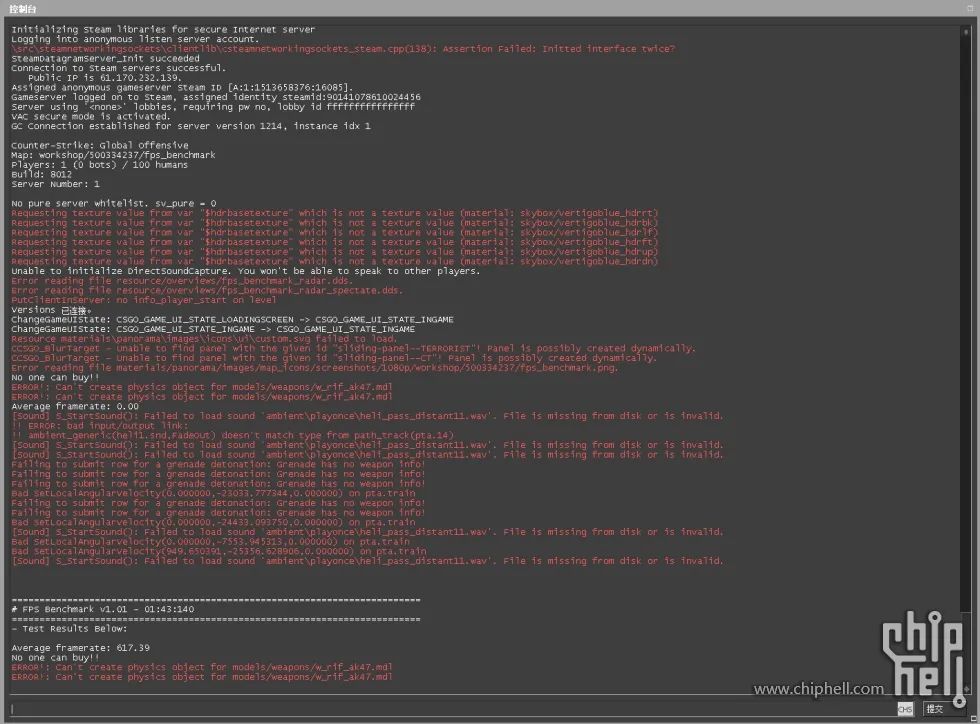This screenshot has height=724, width=980.
Task: Click the 'Initializing Steam libraries' first line
Action: pyautogui.click(x=163, y=29)
